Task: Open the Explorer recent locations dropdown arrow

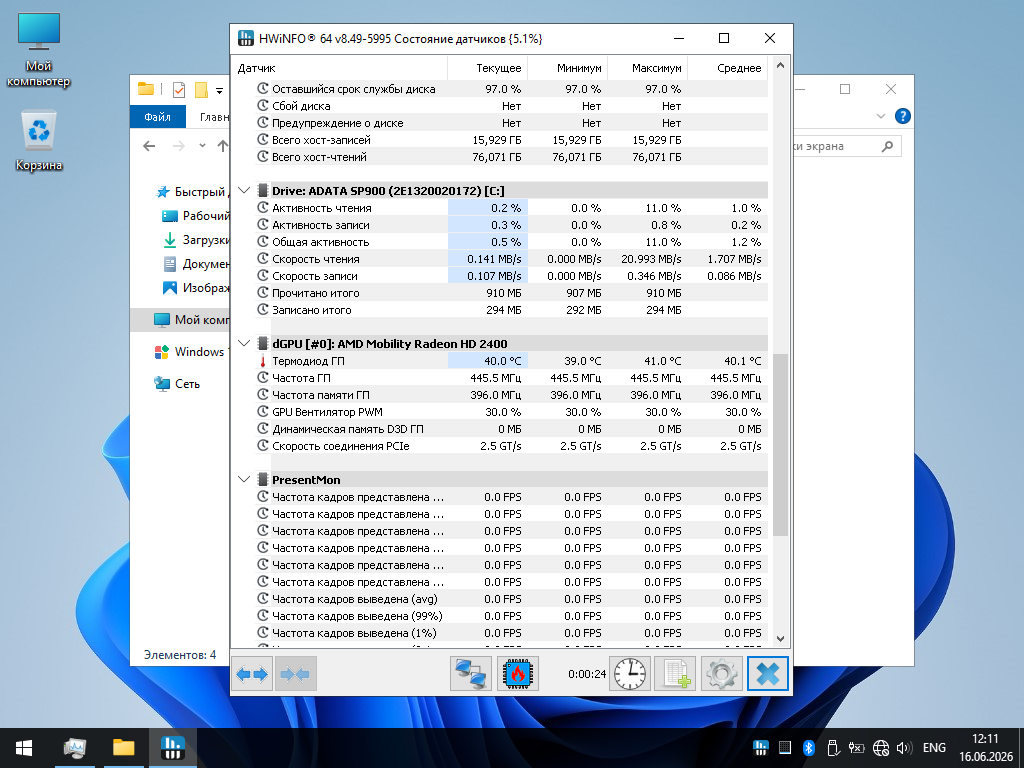Action: [x=202, y=146]
